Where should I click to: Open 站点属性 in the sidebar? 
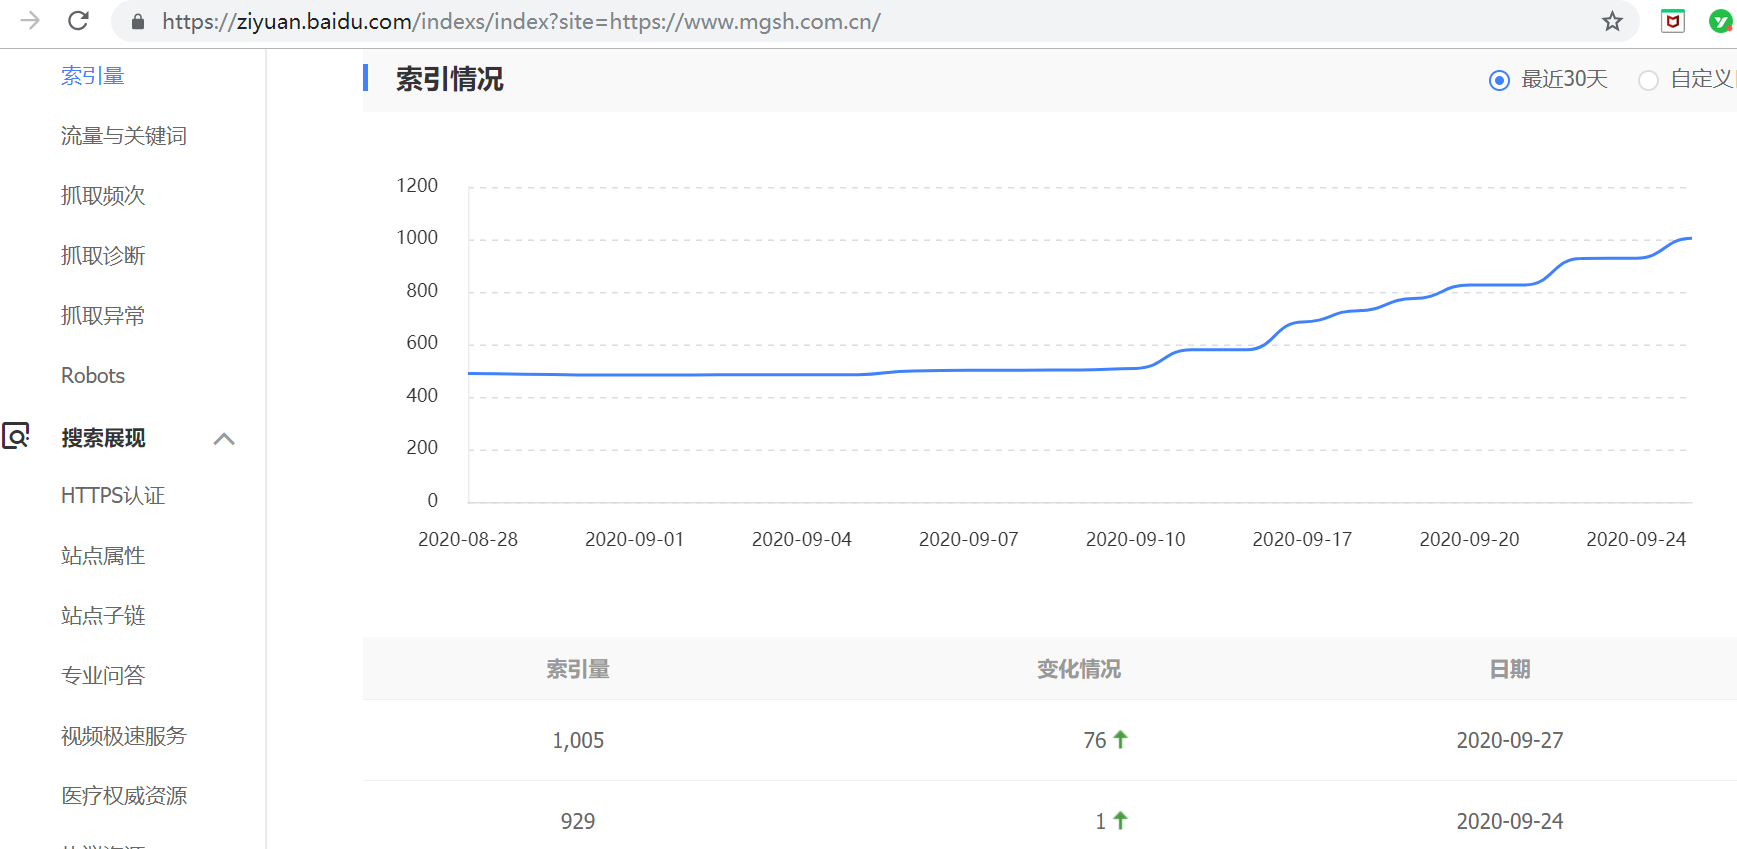(x=103, y=556)
